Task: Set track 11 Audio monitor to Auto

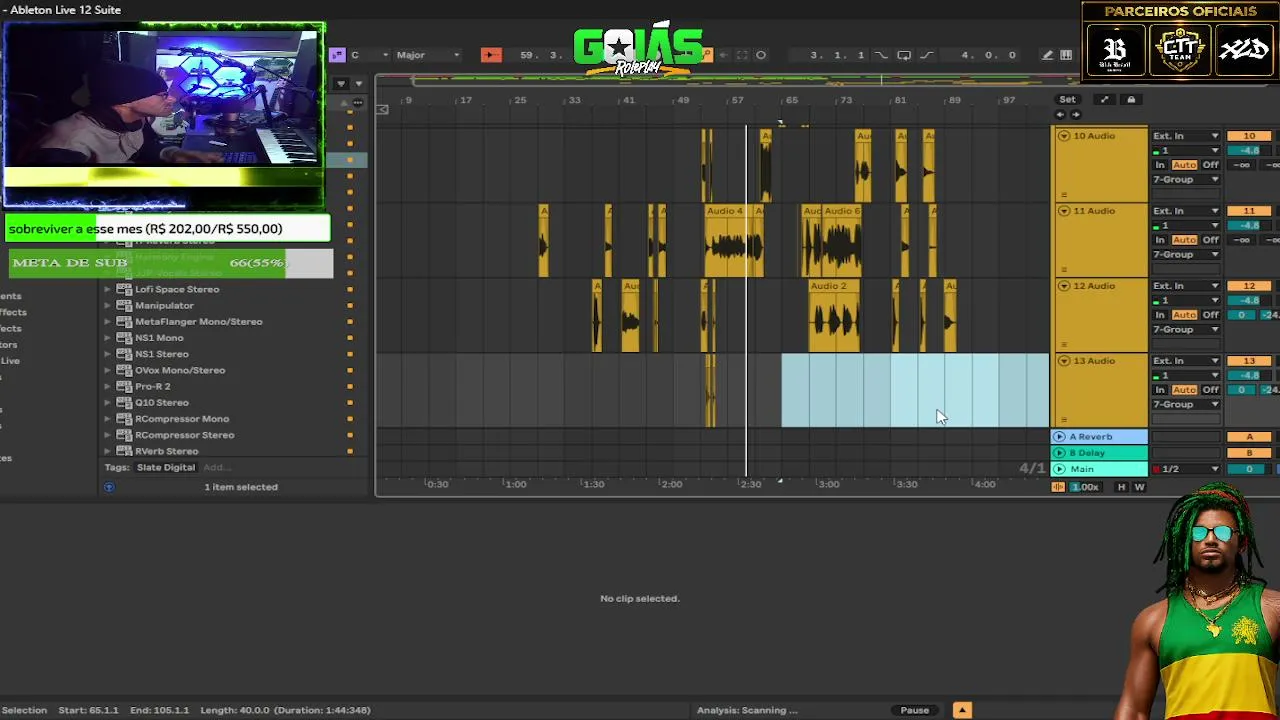Action: 1184,240
